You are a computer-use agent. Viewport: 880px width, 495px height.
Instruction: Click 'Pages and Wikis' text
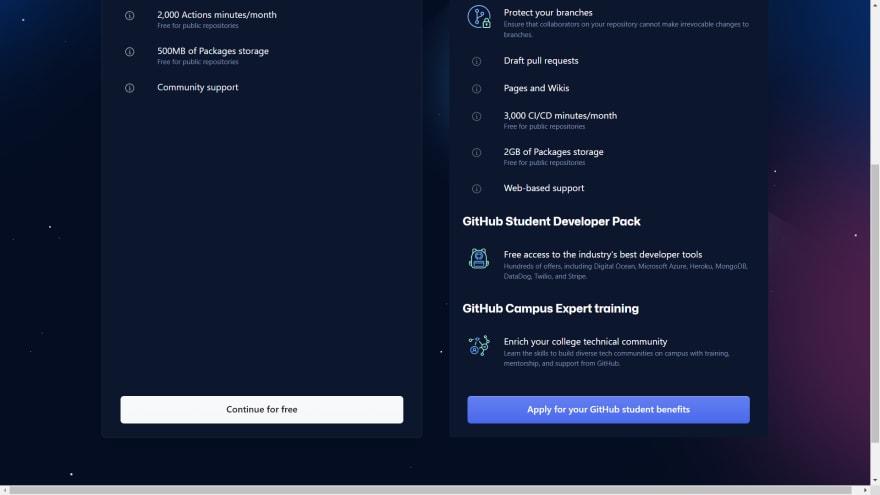[x=536, y=88]
